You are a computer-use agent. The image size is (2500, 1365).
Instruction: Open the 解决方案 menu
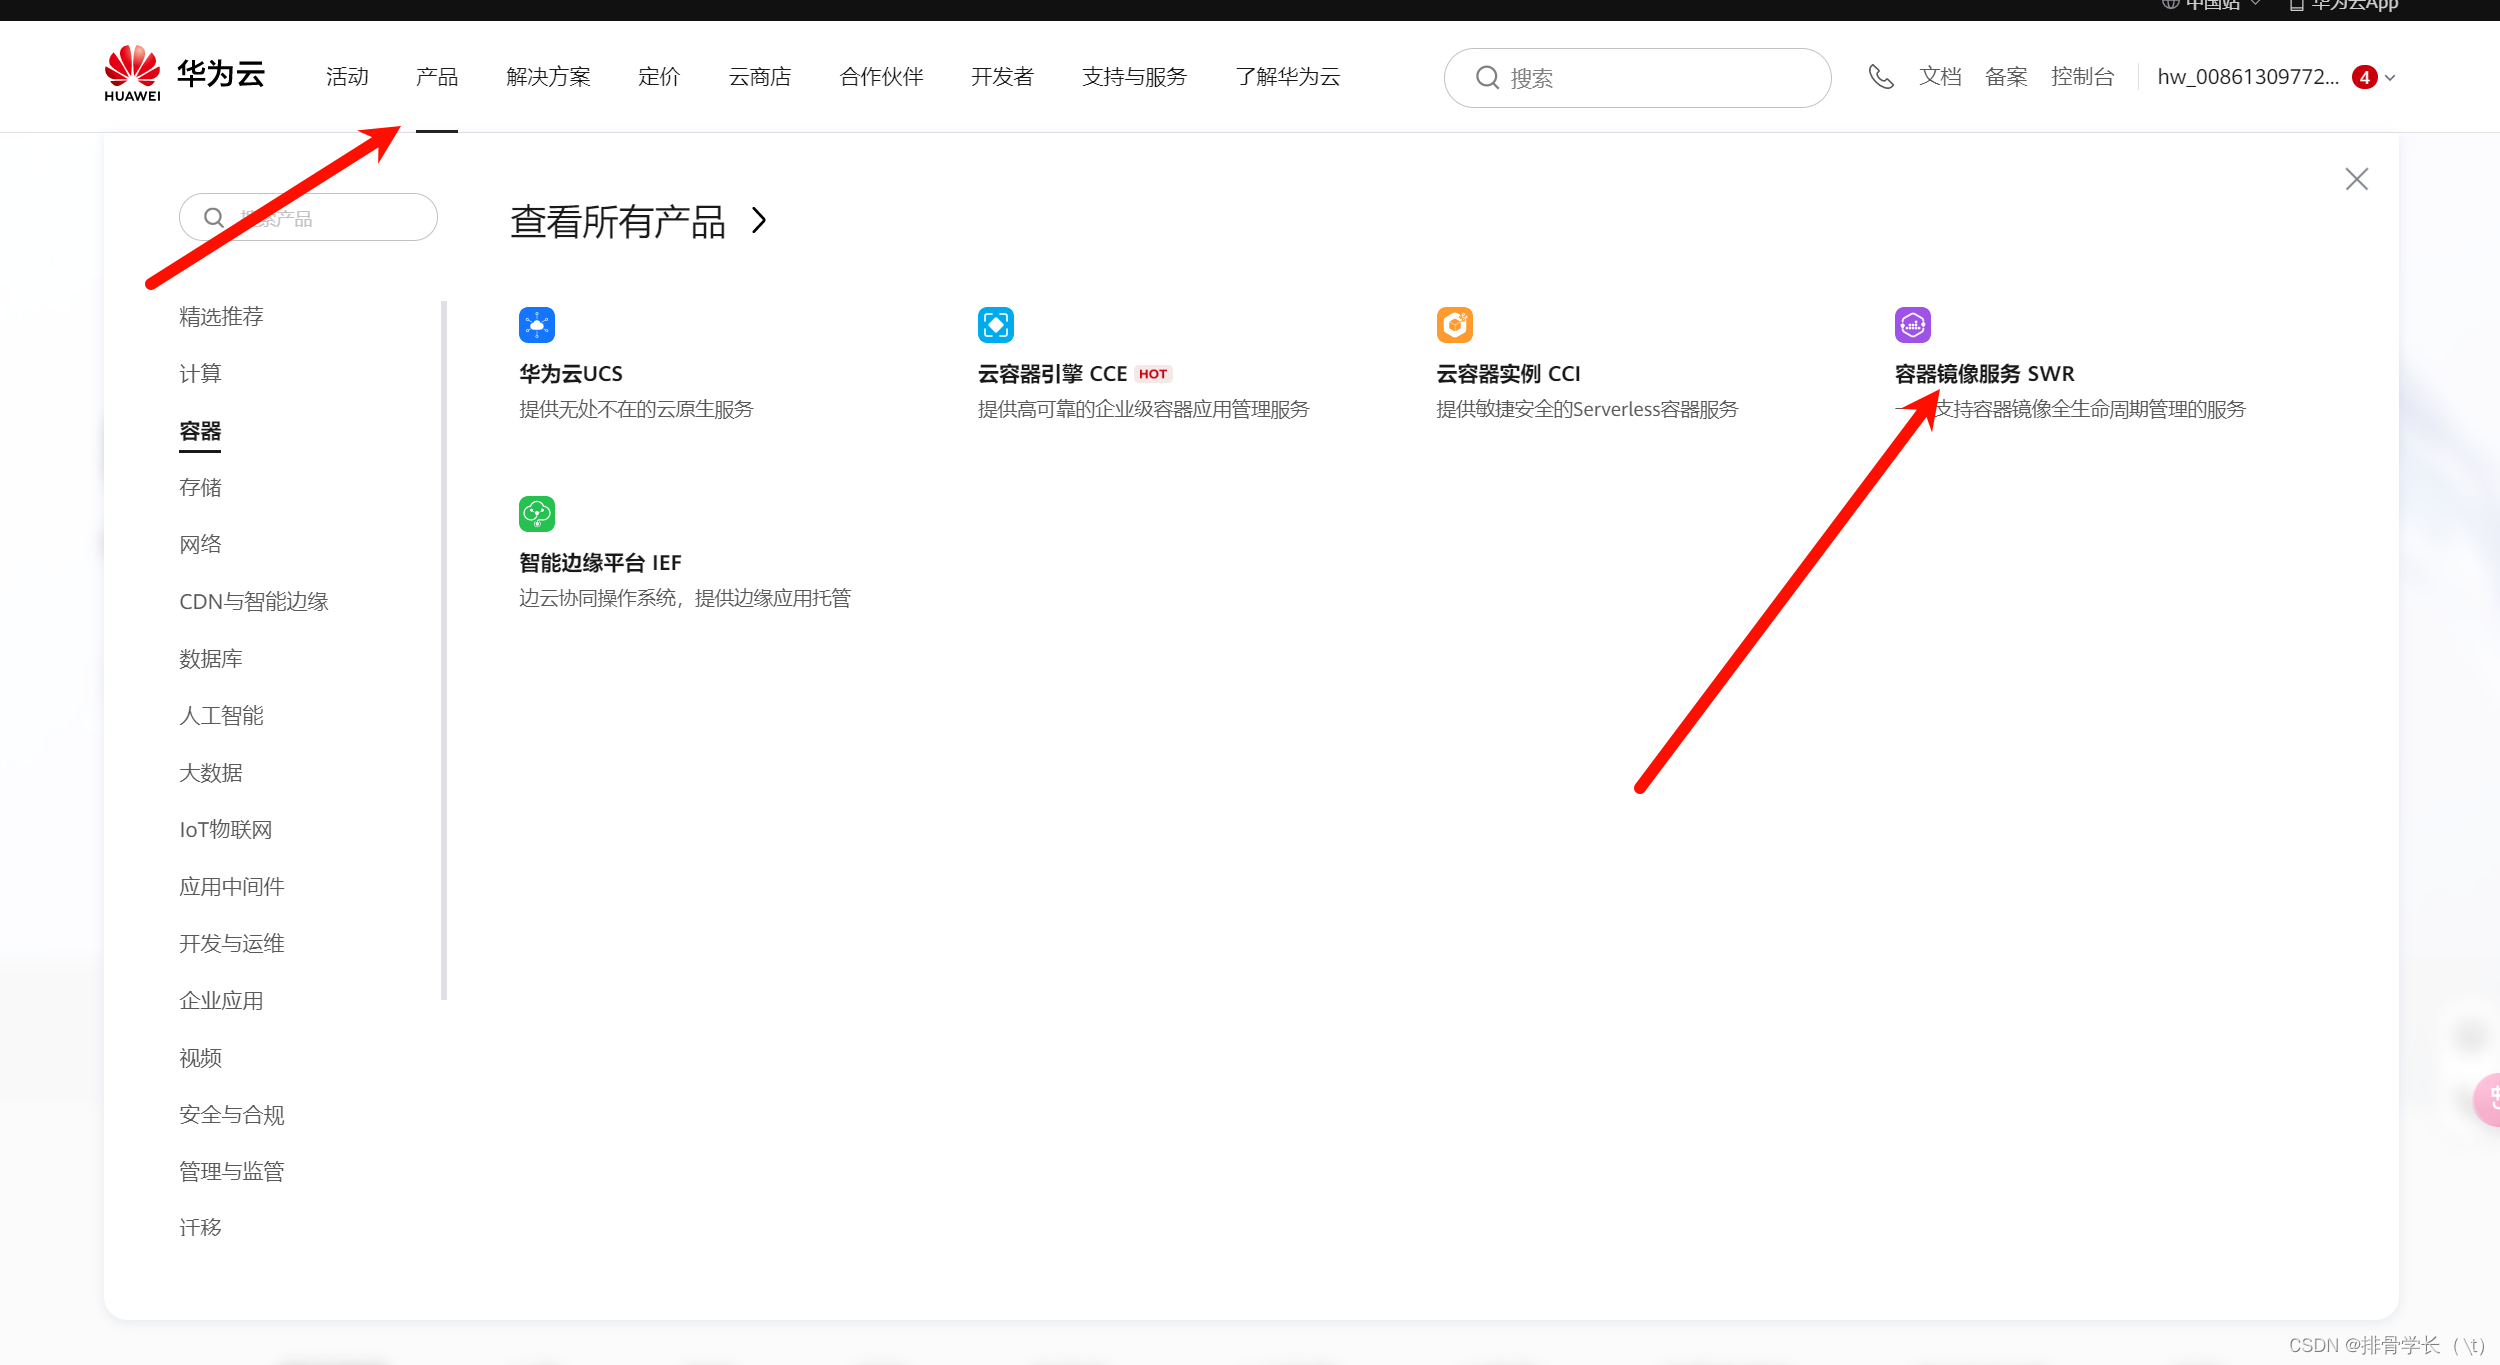tap(549, 77)
